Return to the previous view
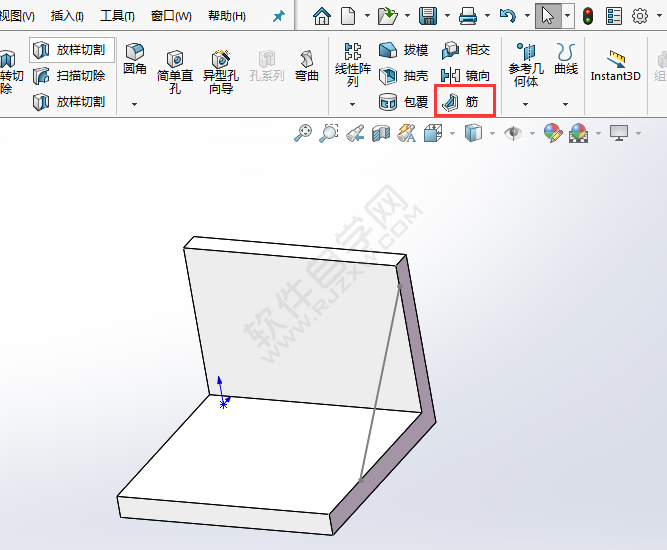This screenshot has height=550, width=667. [x=355, y=133]
